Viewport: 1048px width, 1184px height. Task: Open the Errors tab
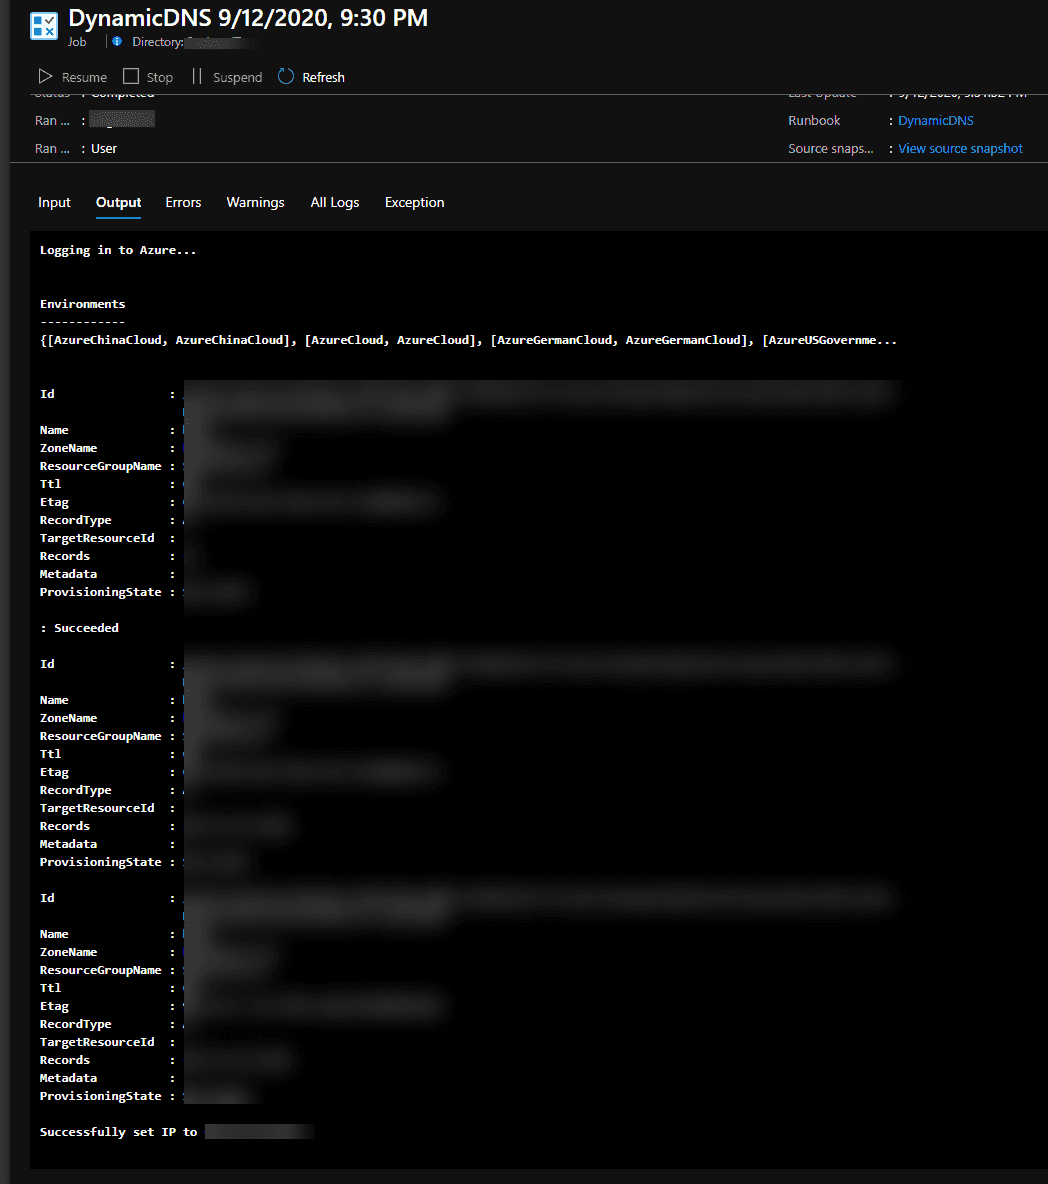(x=183, y=202)
